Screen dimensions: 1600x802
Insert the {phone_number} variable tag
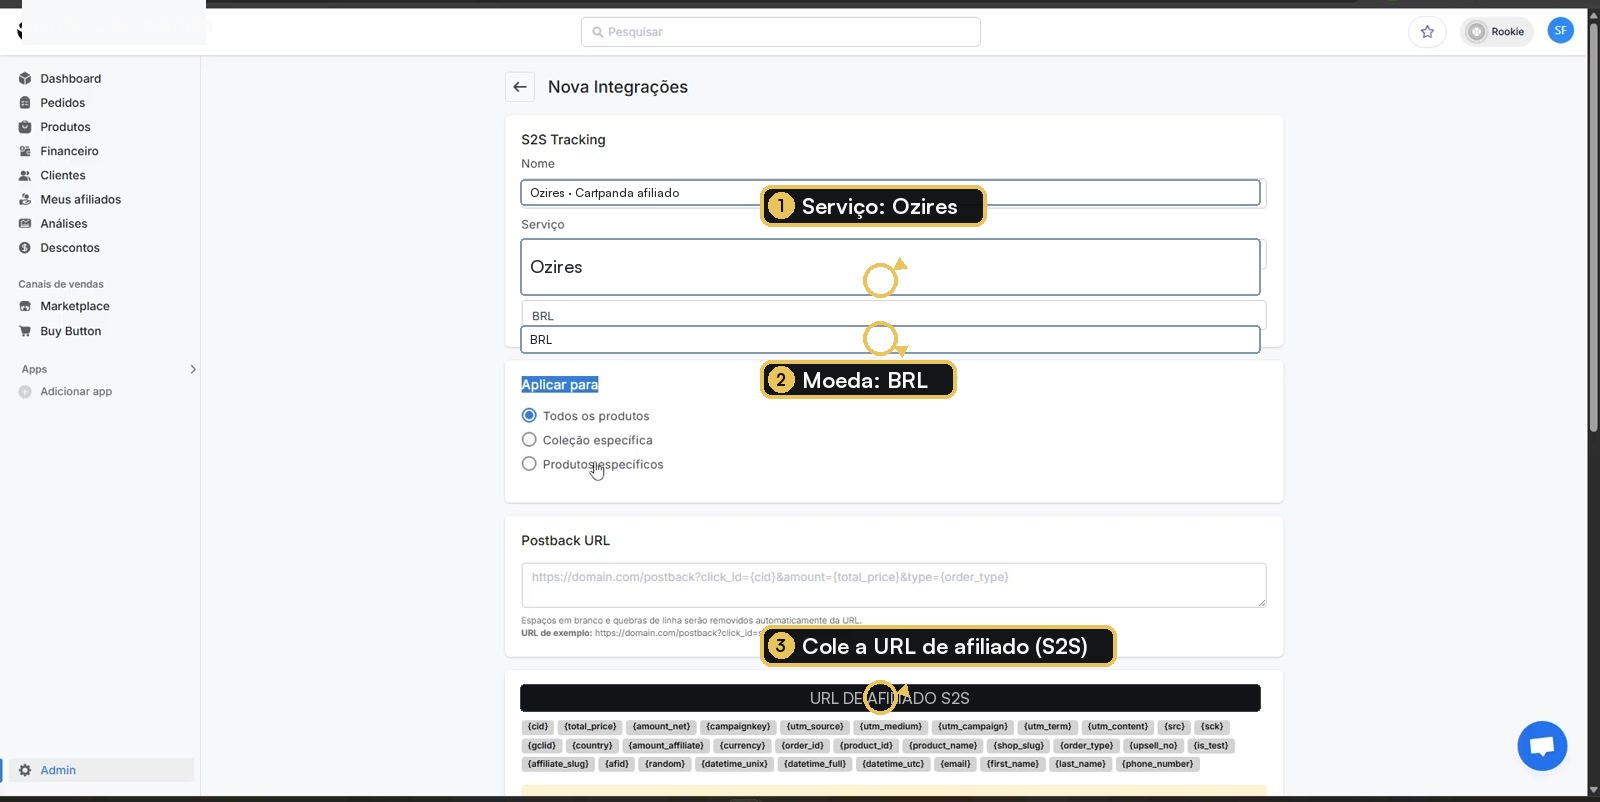(x=1157, y=764)
